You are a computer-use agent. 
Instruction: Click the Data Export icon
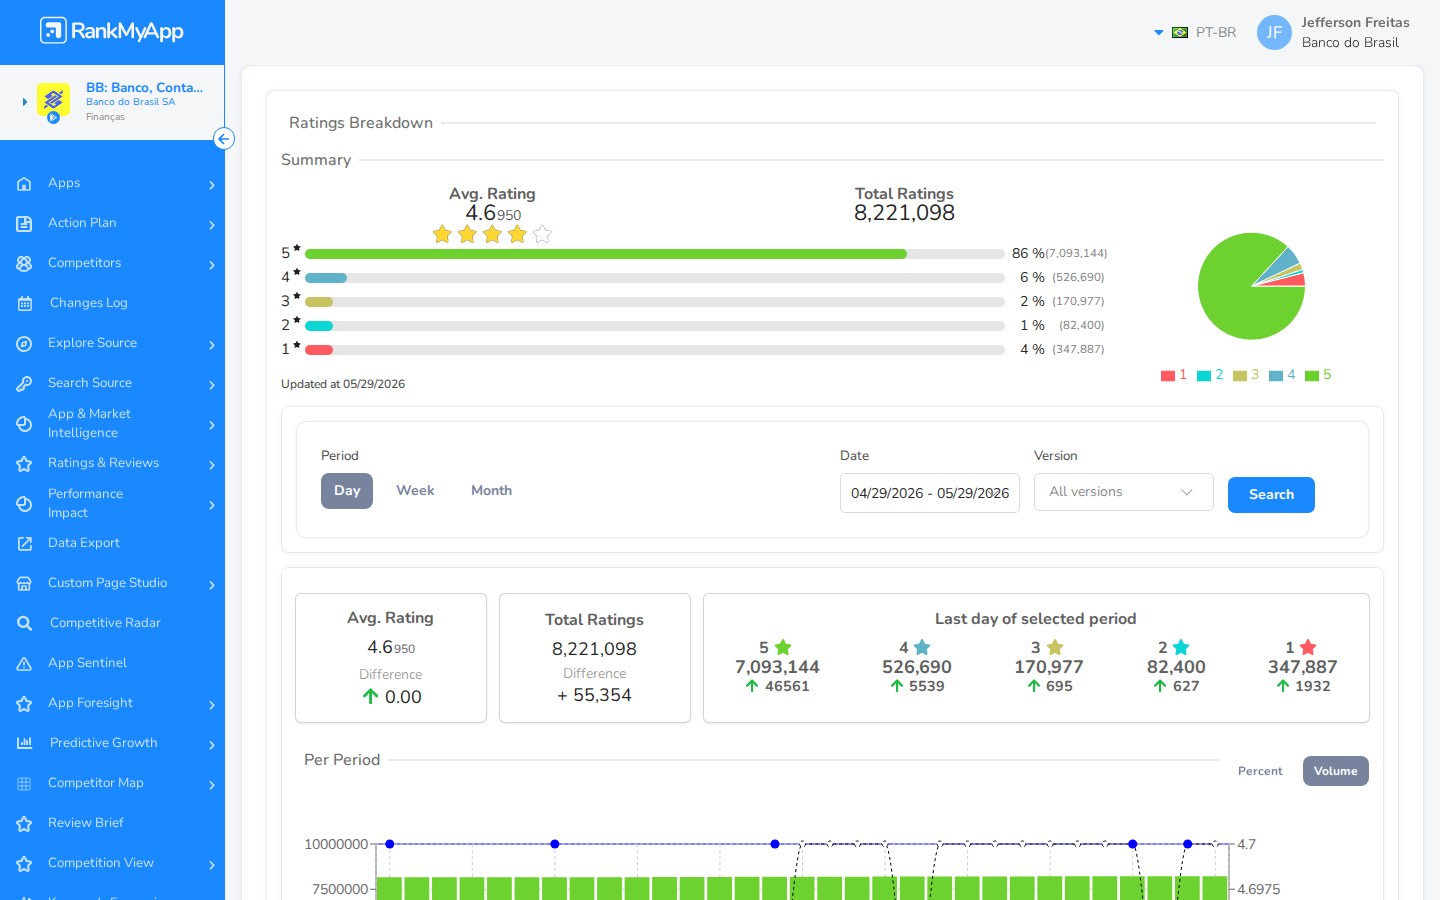tap(24, 544)
